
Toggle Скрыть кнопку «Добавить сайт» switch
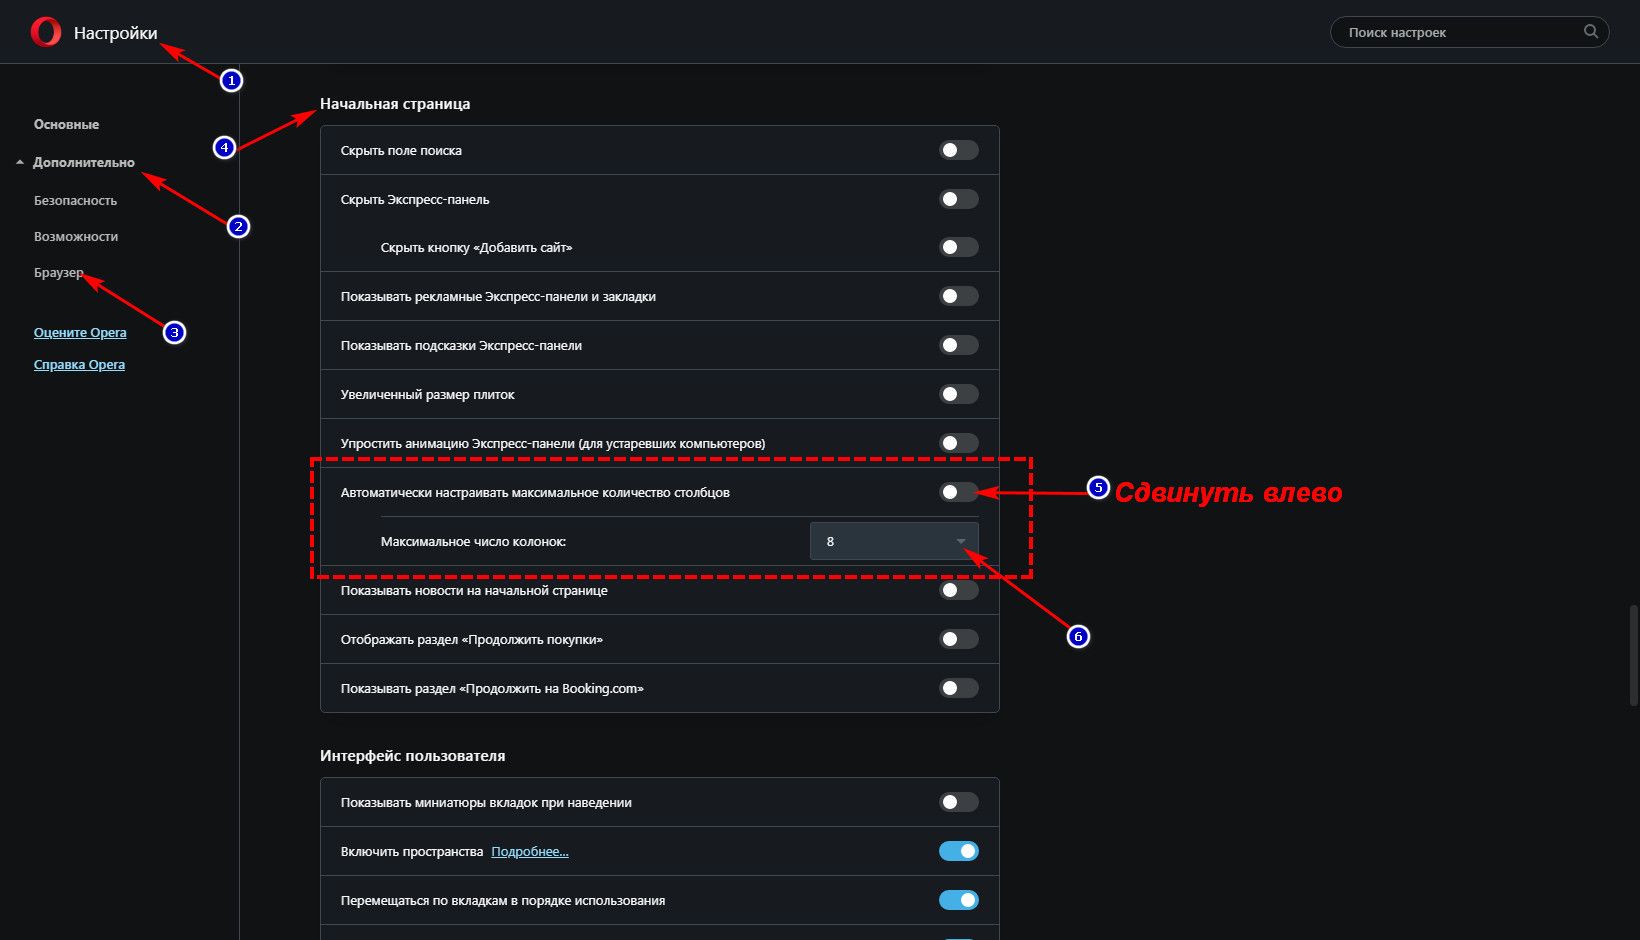959,247
